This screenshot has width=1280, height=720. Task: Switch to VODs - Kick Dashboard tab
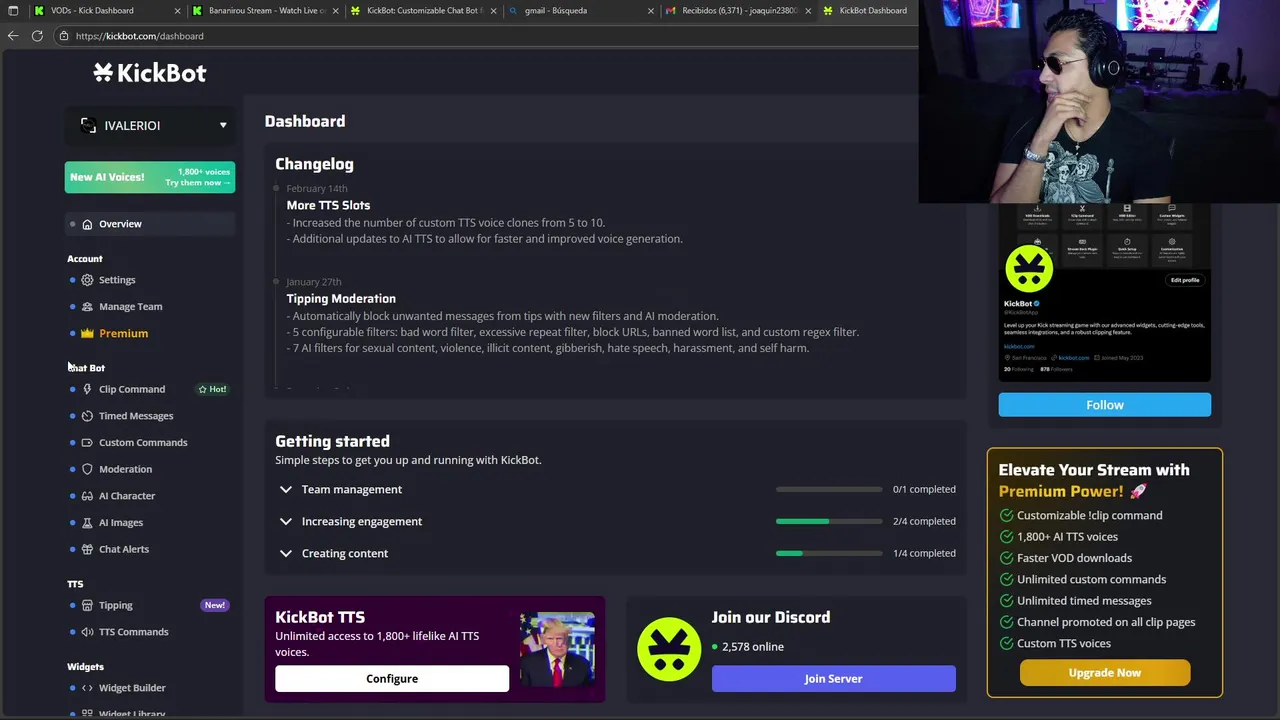(x=107, y=11)
